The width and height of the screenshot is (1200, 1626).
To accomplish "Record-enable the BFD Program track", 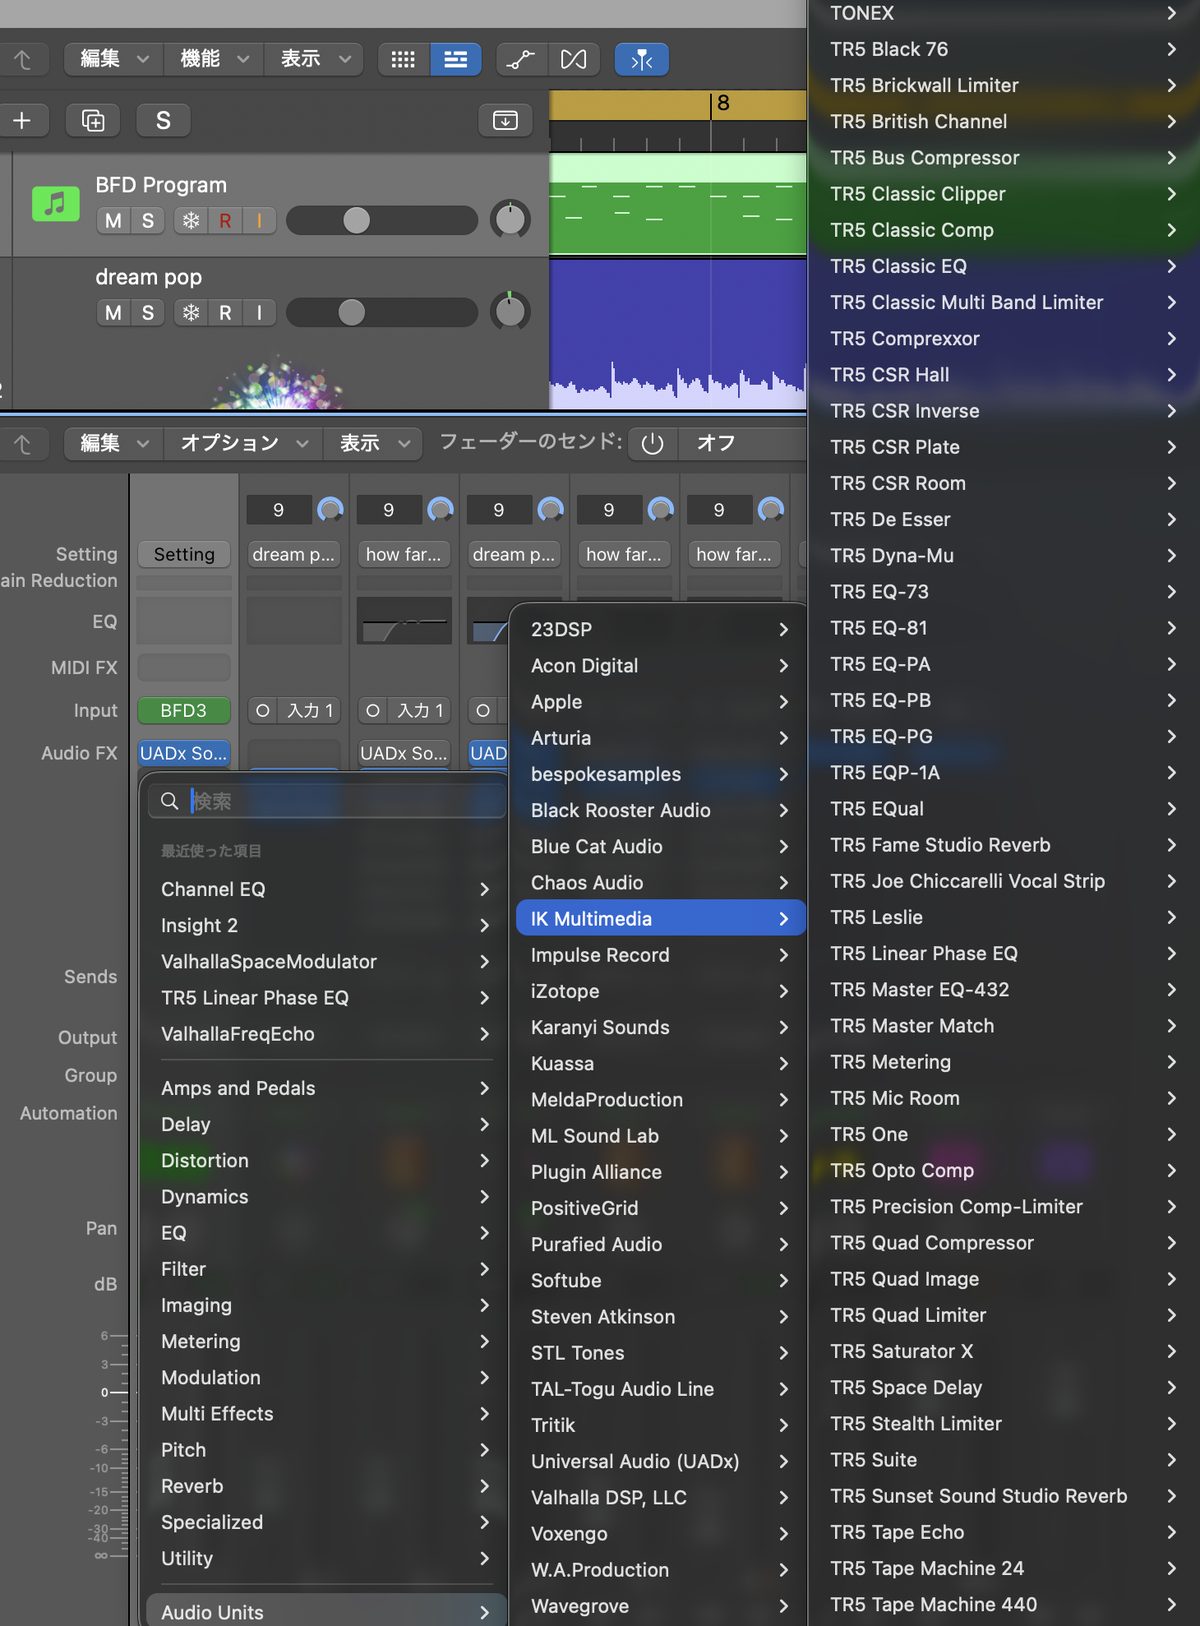I will [225, 221].
